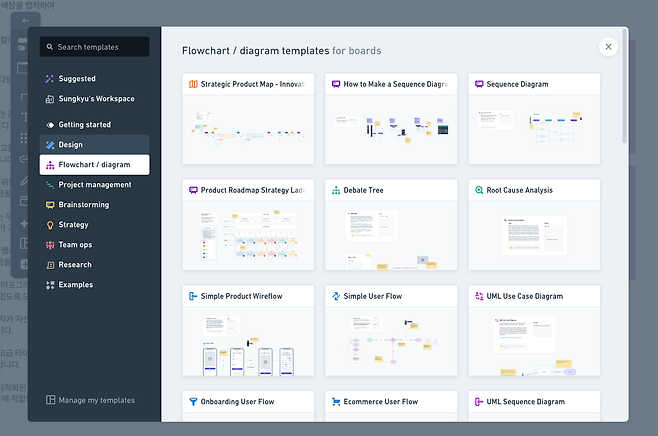Open the Debate Tree template

coord(391,225)
